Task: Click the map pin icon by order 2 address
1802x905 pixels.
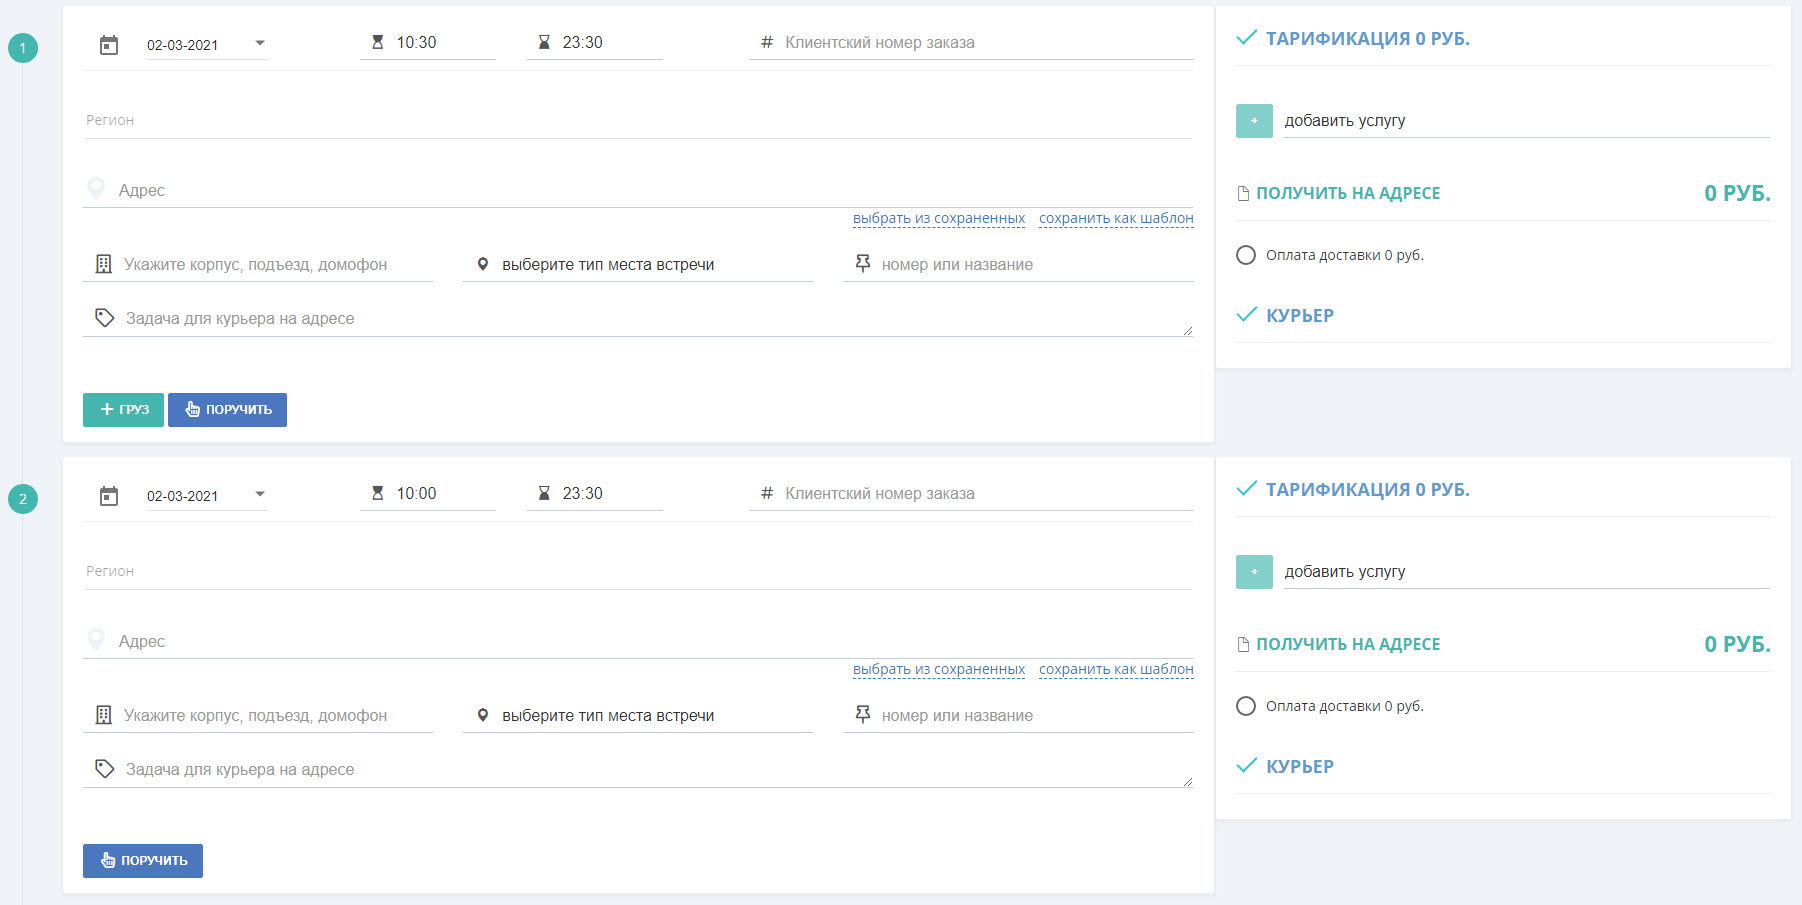Action: click(96, 639)
